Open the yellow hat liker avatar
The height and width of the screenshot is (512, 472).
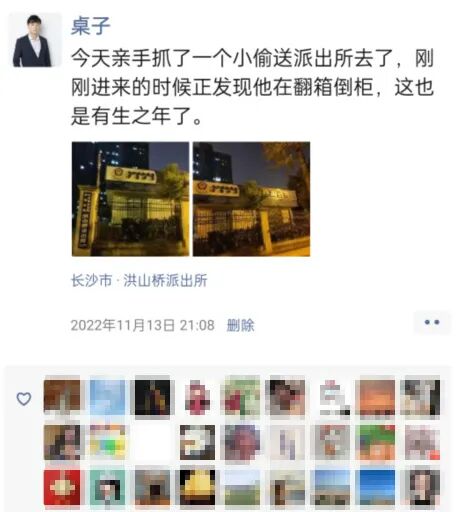[x=197, y=487]
